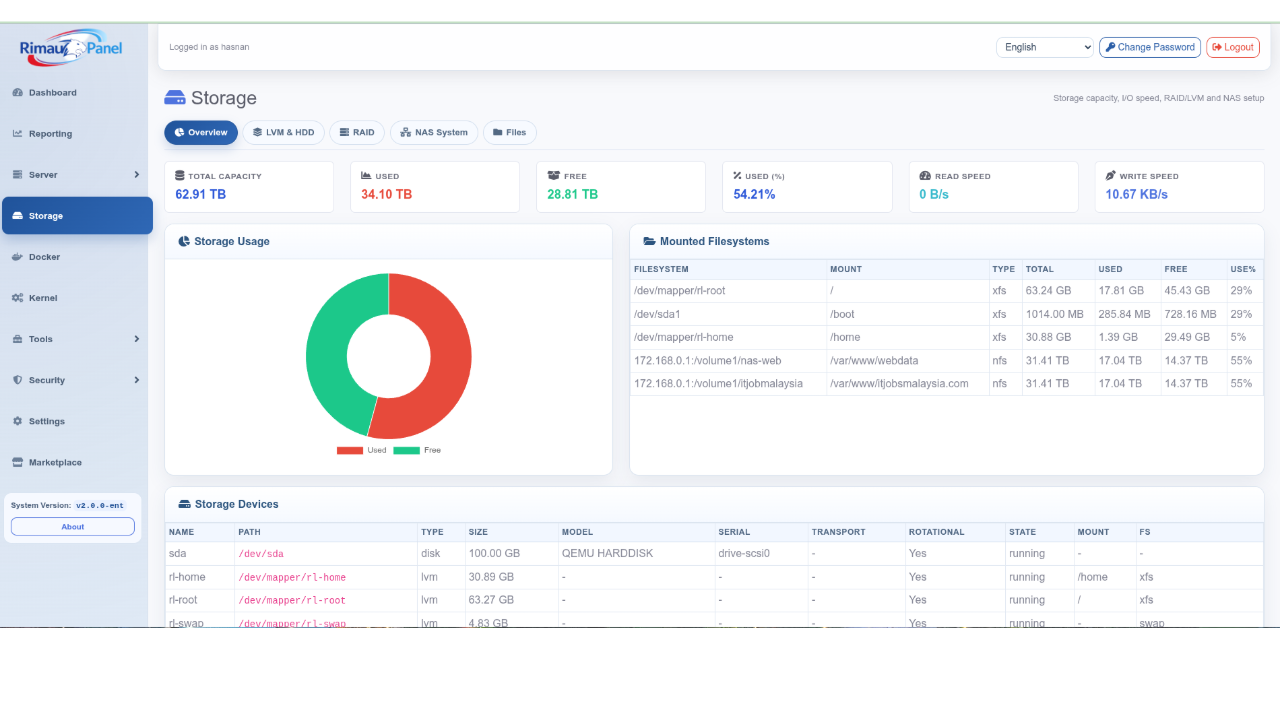Click the red Used legend swatch
Screen dimensions: 1280x720
tap(350, 451)
